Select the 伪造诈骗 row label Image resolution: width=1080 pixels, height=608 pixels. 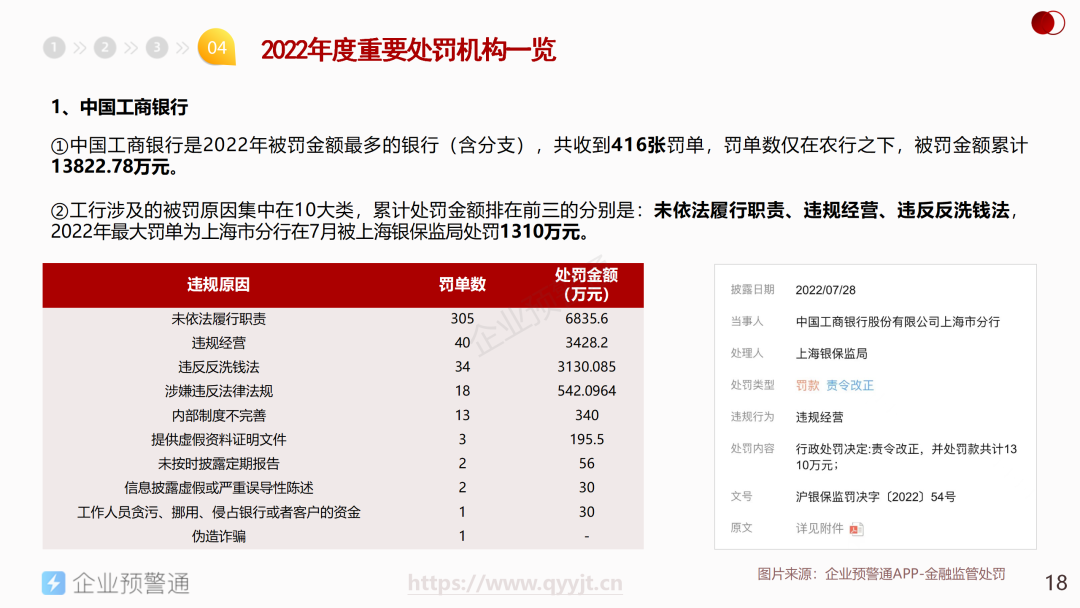(218, 536)
